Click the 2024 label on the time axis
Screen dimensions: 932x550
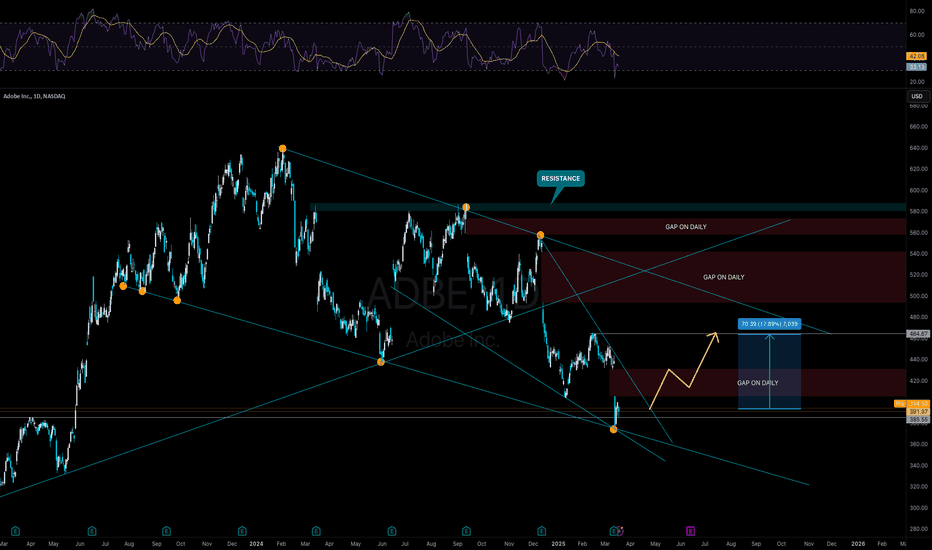[256, 543]
